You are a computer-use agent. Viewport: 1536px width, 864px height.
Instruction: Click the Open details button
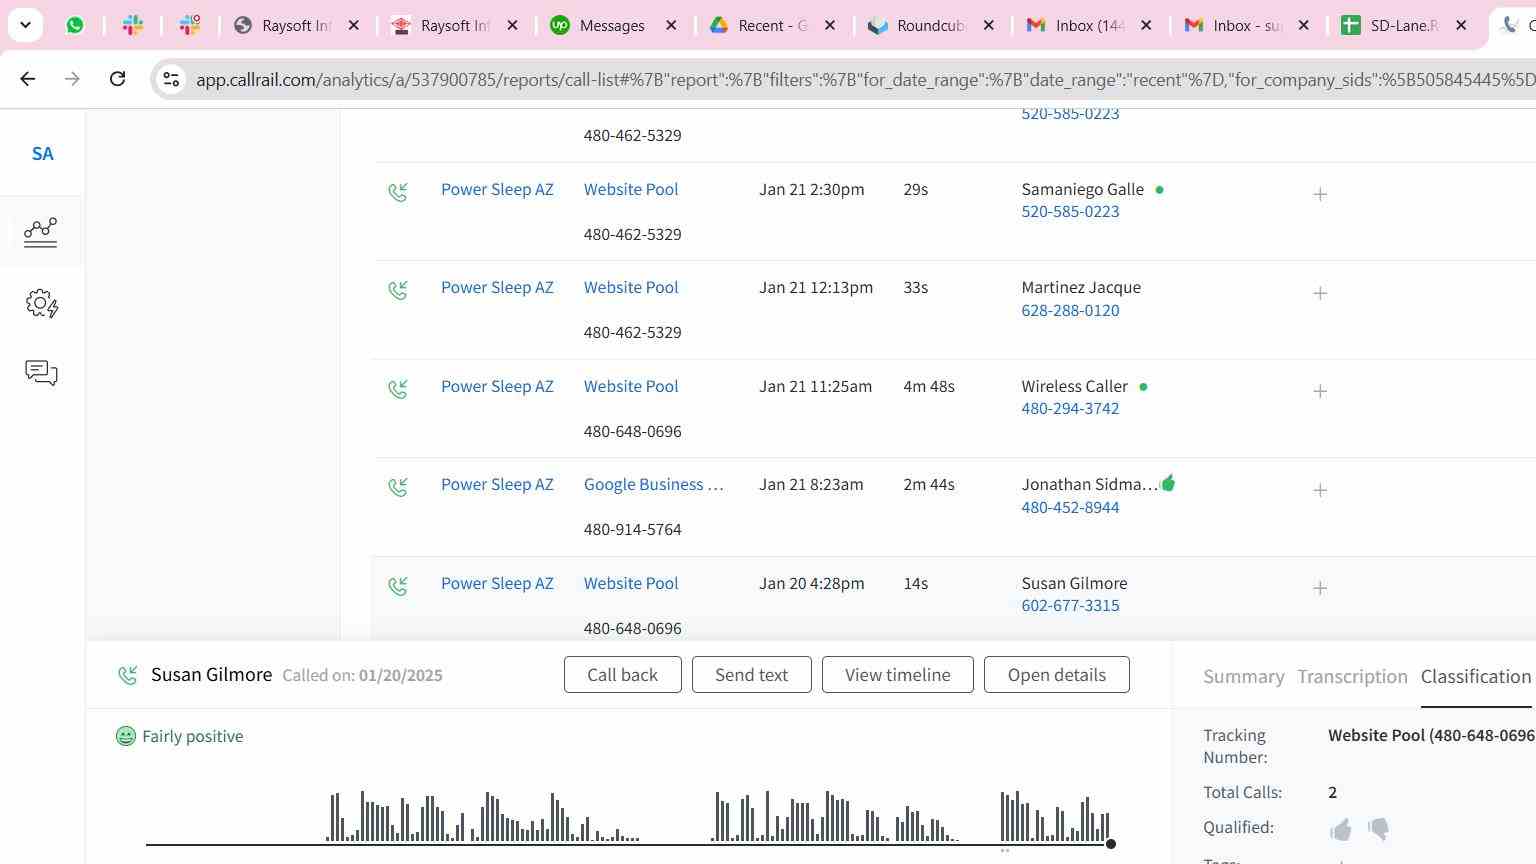point(1056,675)
